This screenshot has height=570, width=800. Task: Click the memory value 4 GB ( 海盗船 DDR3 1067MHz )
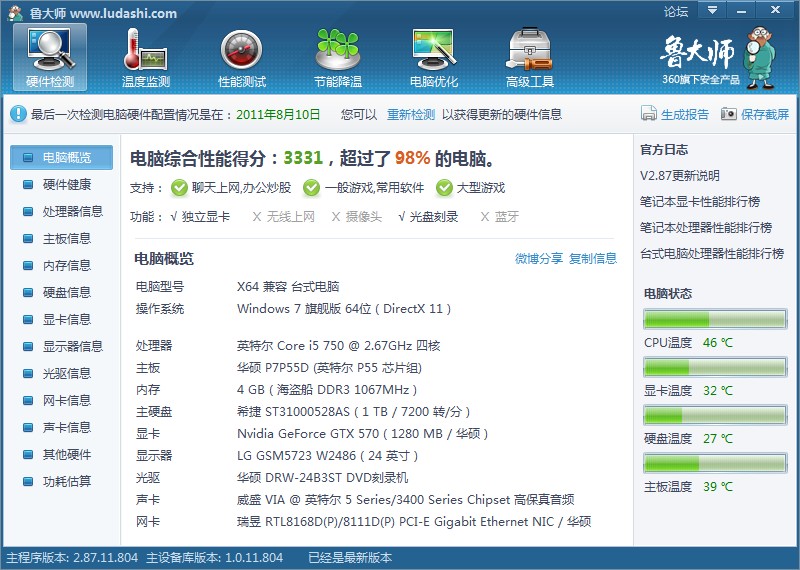[327, 390]
